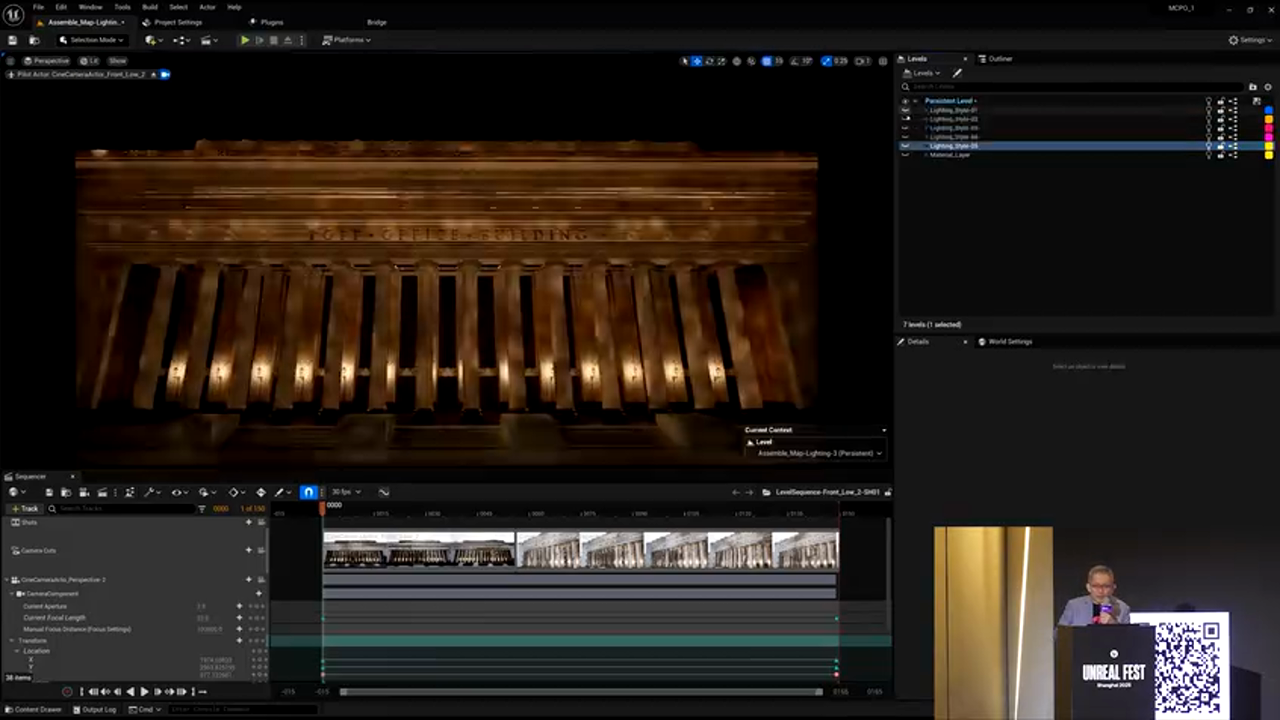This screenshot has width=1280, height=720.
Task: Open the Platforms dropdown
Action: [x=347, y=40]
